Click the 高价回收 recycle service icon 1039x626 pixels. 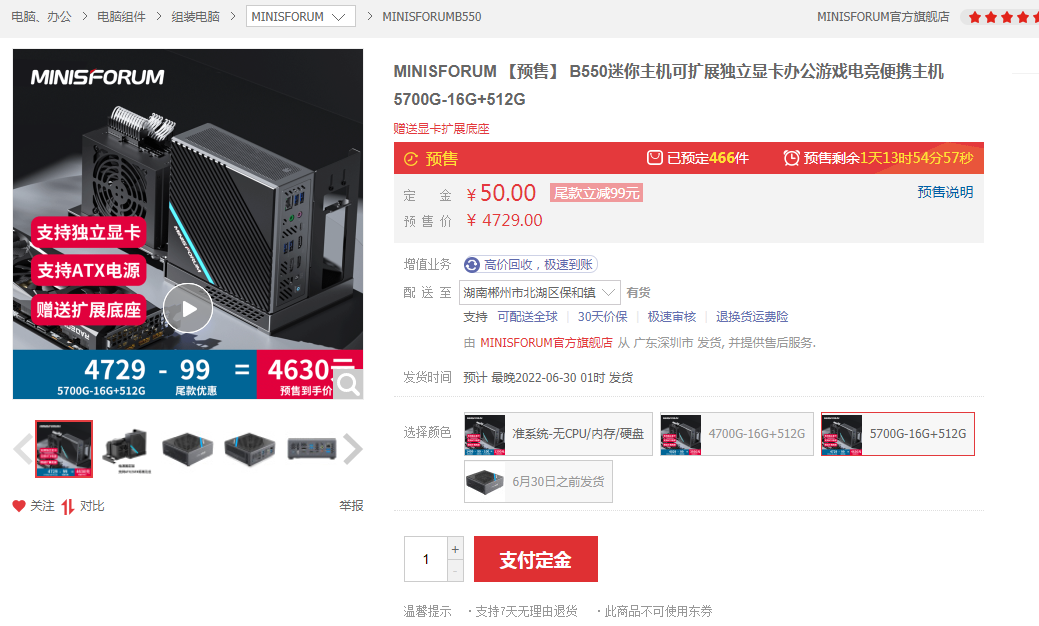tap(472, 265)
